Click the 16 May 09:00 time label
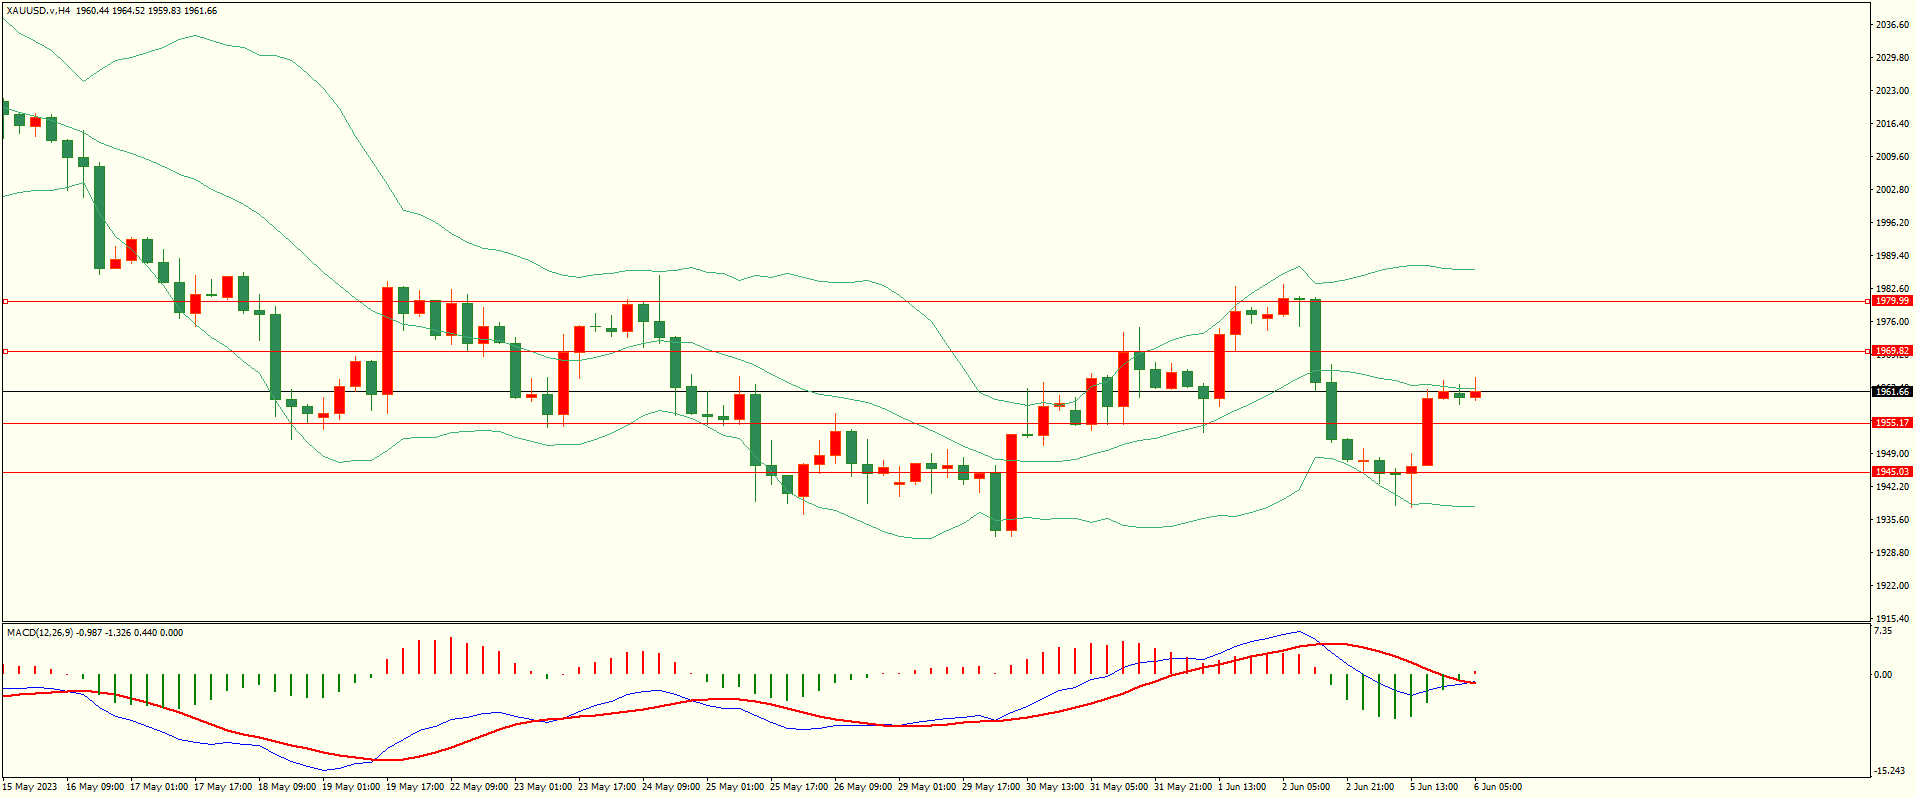 click(x=95, y=787)
